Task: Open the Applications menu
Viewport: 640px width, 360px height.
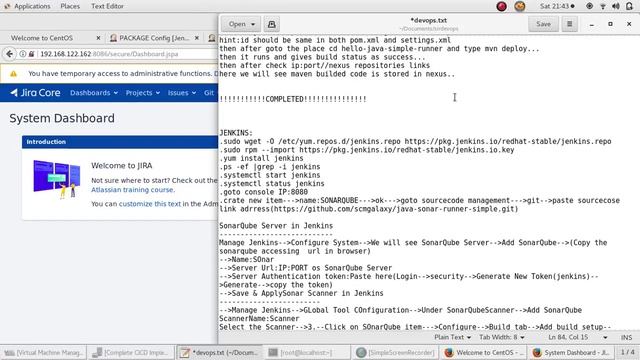Action: pyautogui.click(x=27, y=6)
